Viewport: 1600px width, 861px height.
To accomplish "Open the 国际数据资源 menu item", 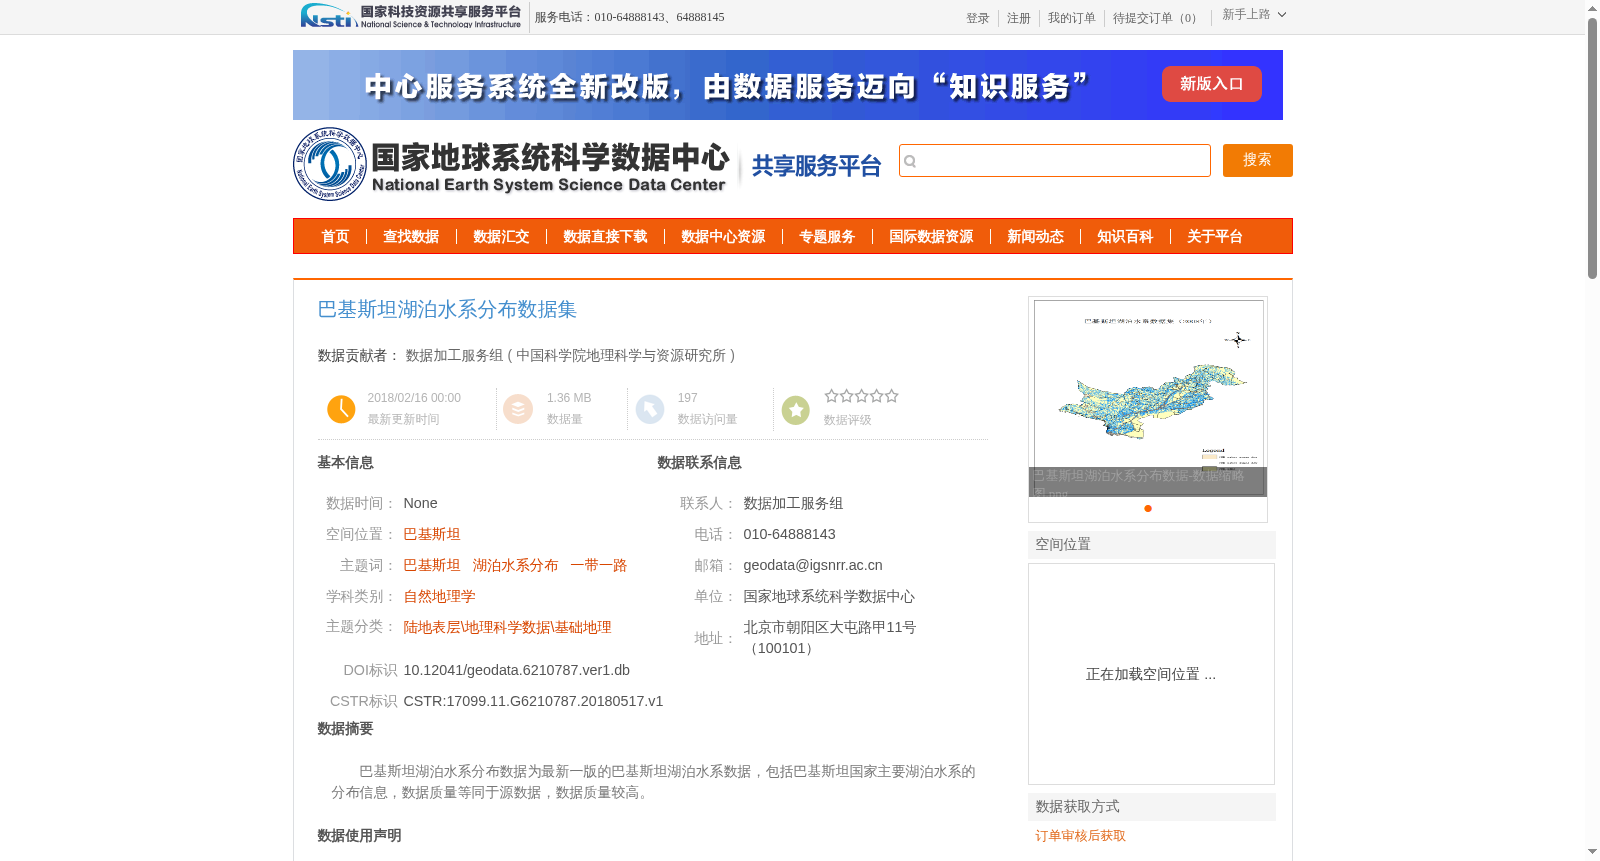I will pos(931,237).
